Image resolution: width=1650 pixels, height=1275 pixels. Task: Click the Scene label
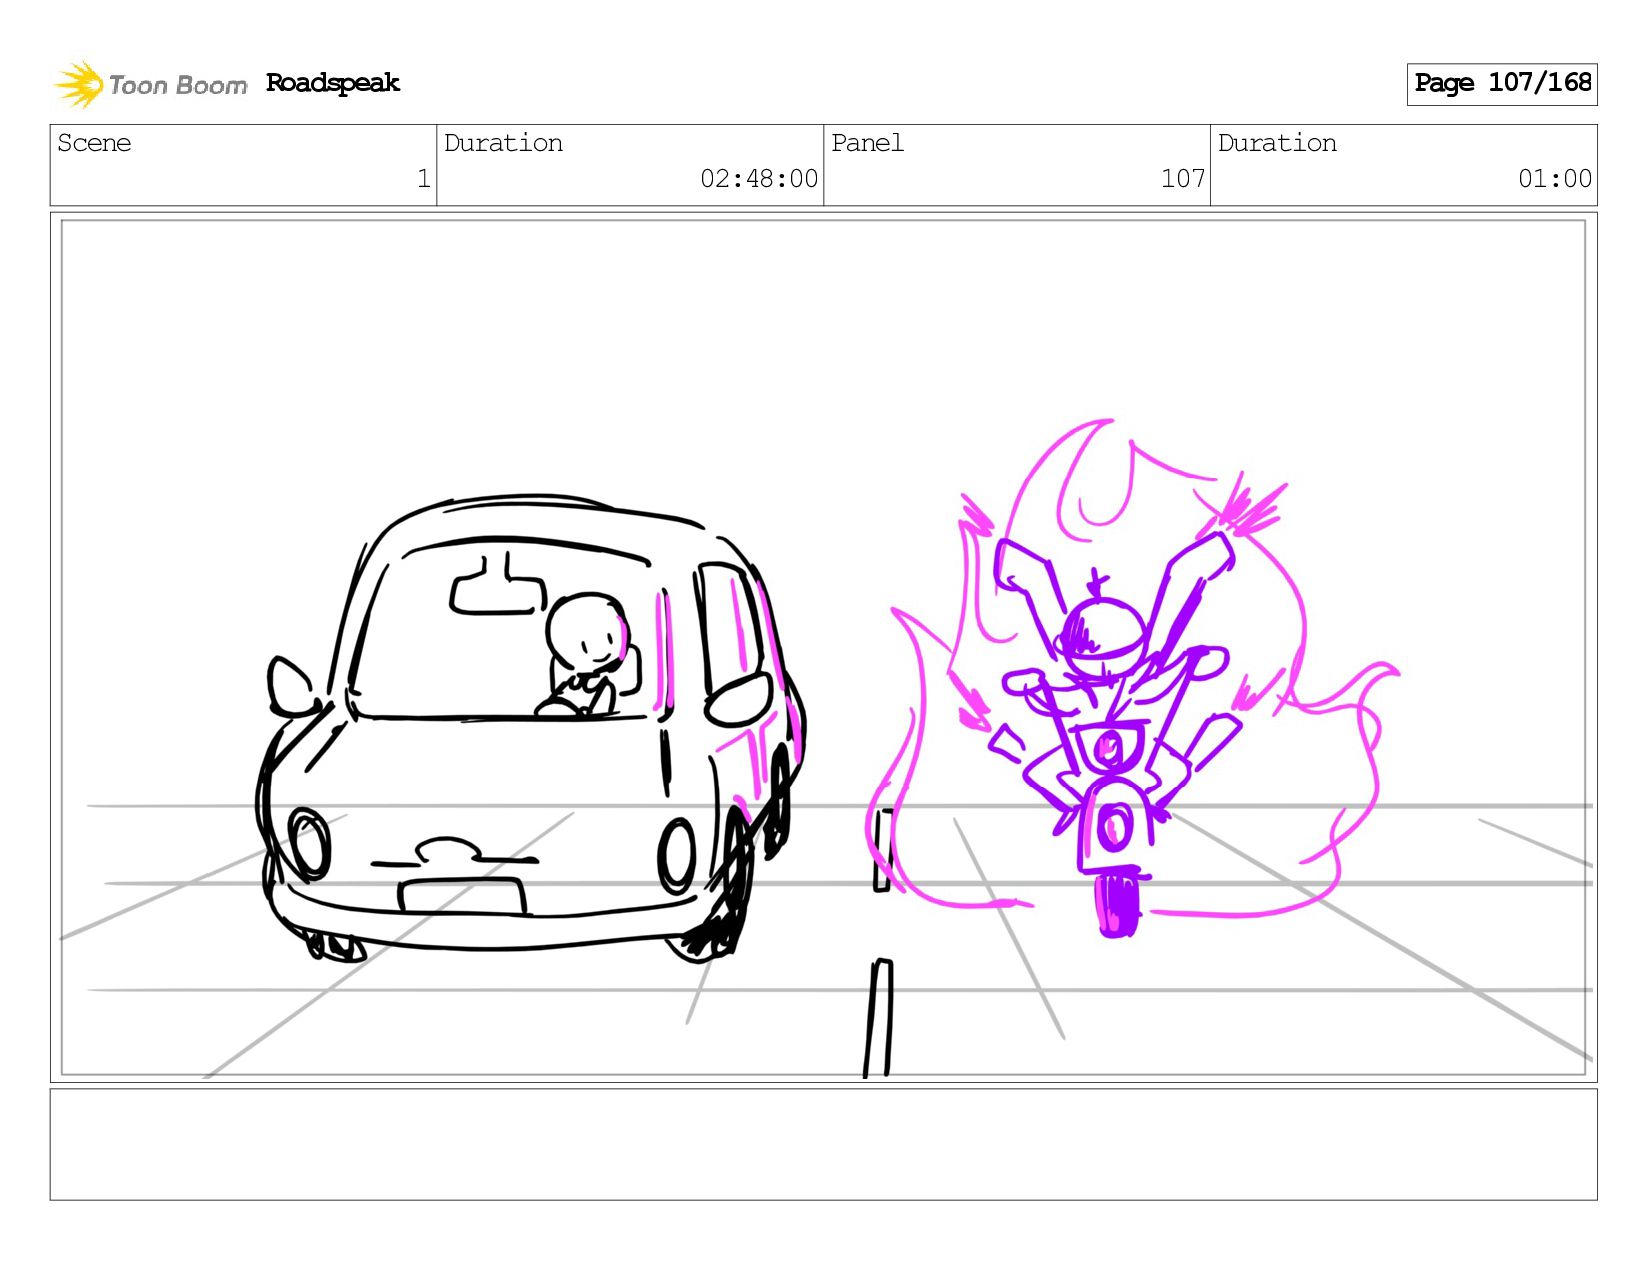point(94,143)
